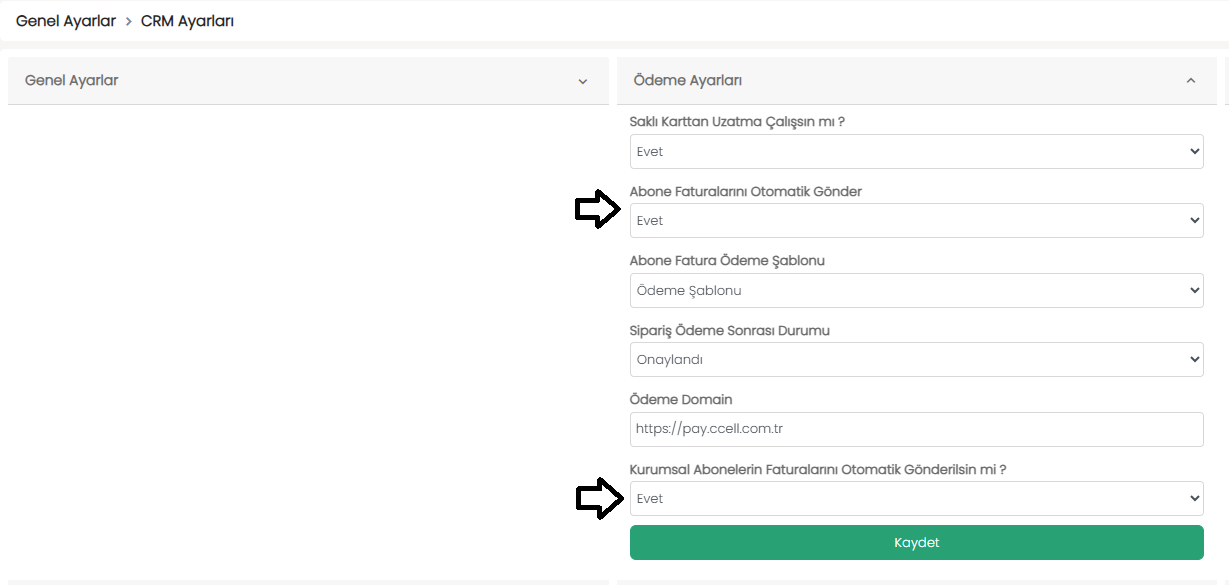Collapse the Ödeme Ayarları panel chevron
This screenshot has width=1229, height=585.
click(1191, 81)
